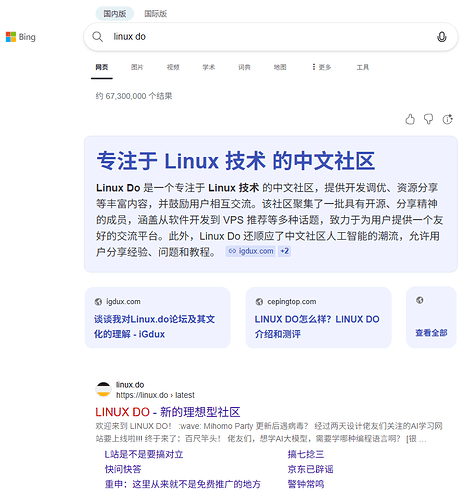This screenshot has width=475, height=499.
Task: Click the thumbs up feedback icon
Action: (x=410, y=119)
